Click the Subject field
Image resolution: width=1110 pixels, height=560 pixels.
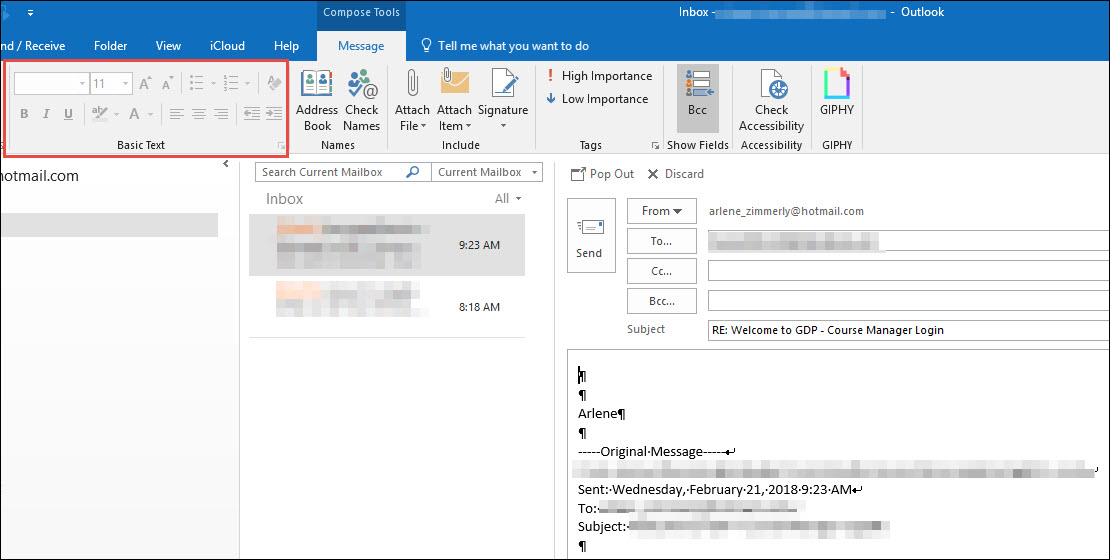(909, 331)
